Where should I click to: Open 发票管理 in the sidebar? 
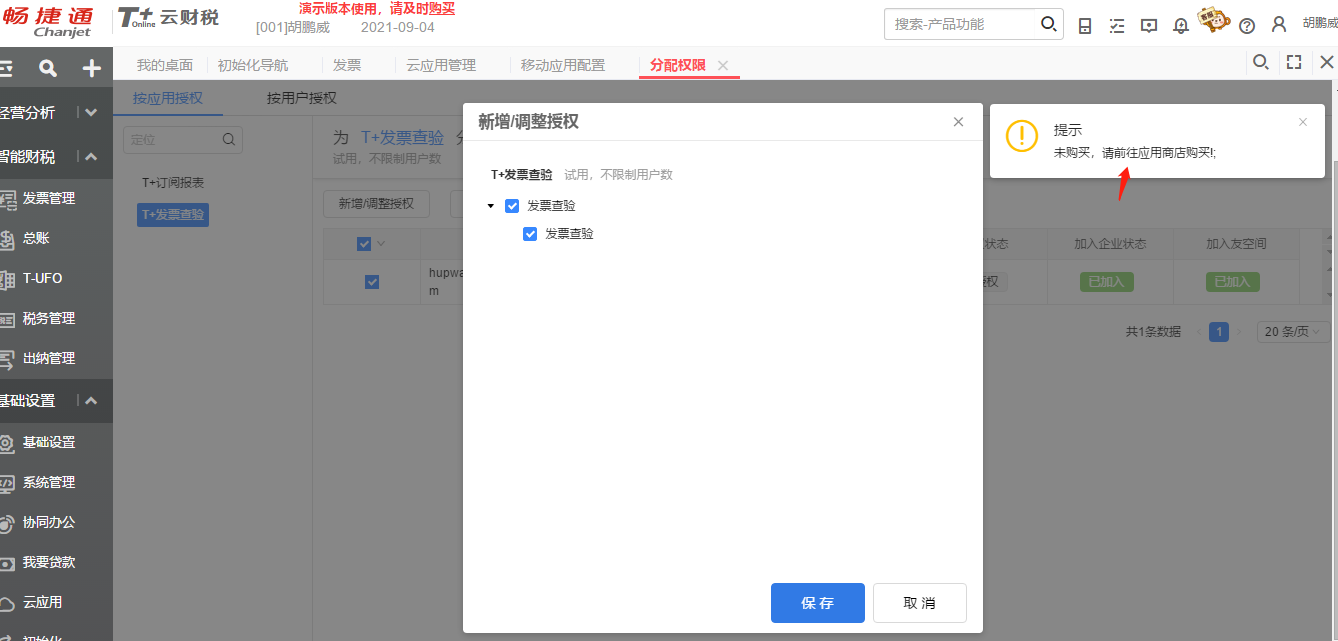(49, 198)
